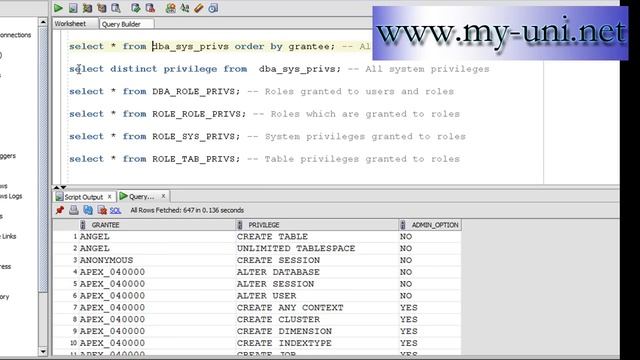Select the ALTER DATABASE cell
The image size is (640, 360).
tap(317, 272)
